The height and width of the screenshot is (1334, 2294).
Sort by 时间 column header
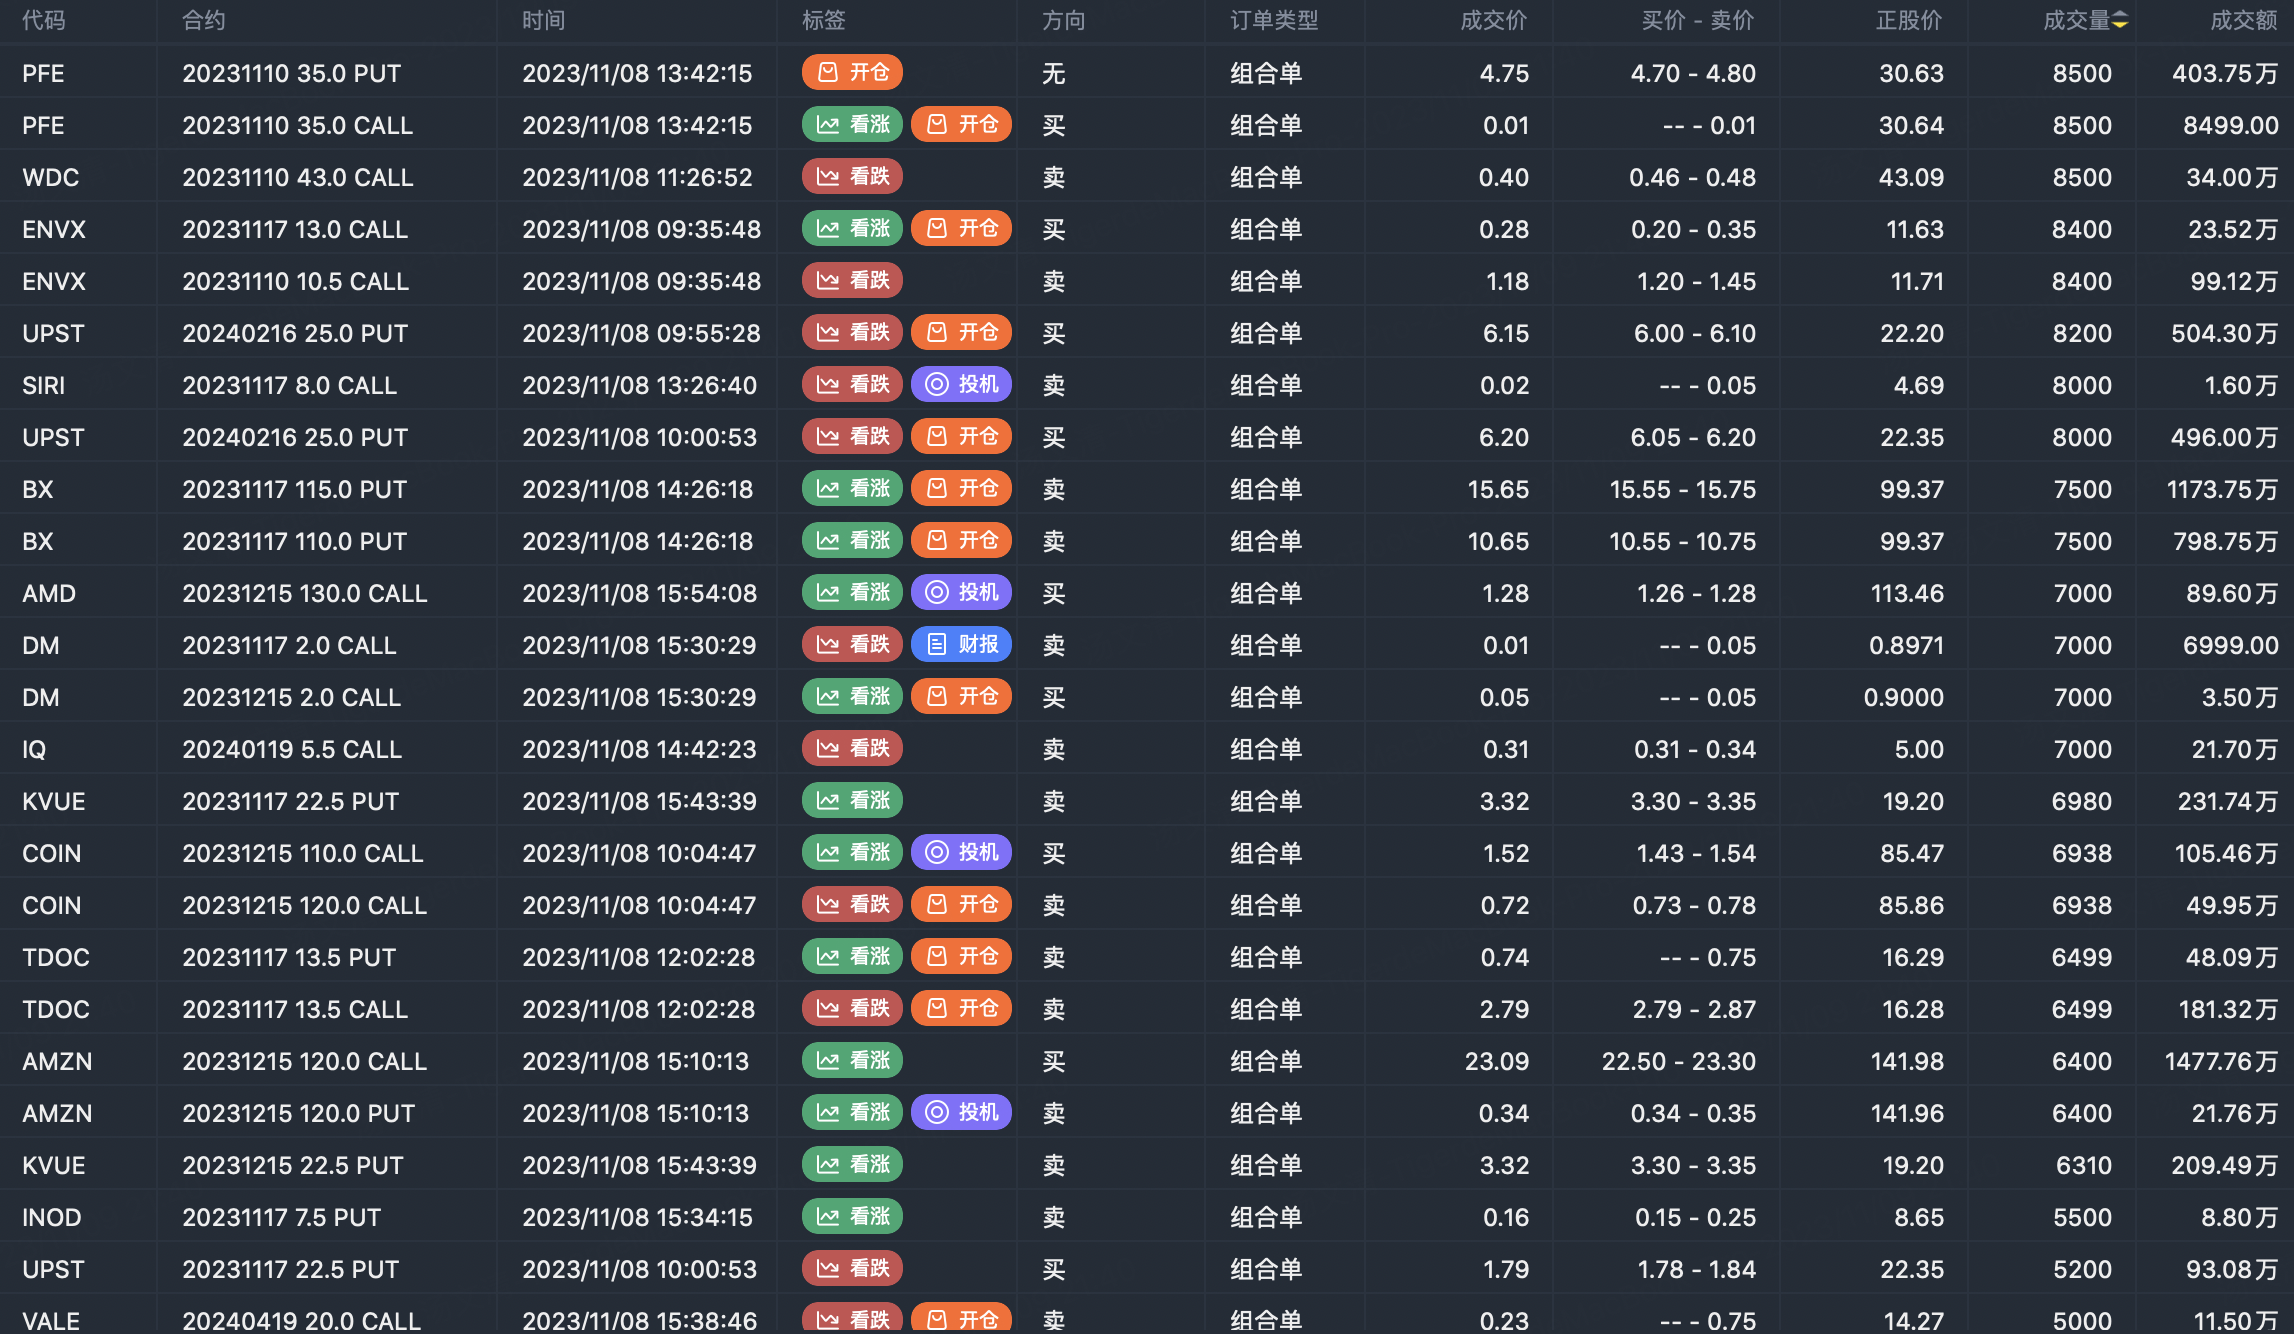tap(543, 21)
